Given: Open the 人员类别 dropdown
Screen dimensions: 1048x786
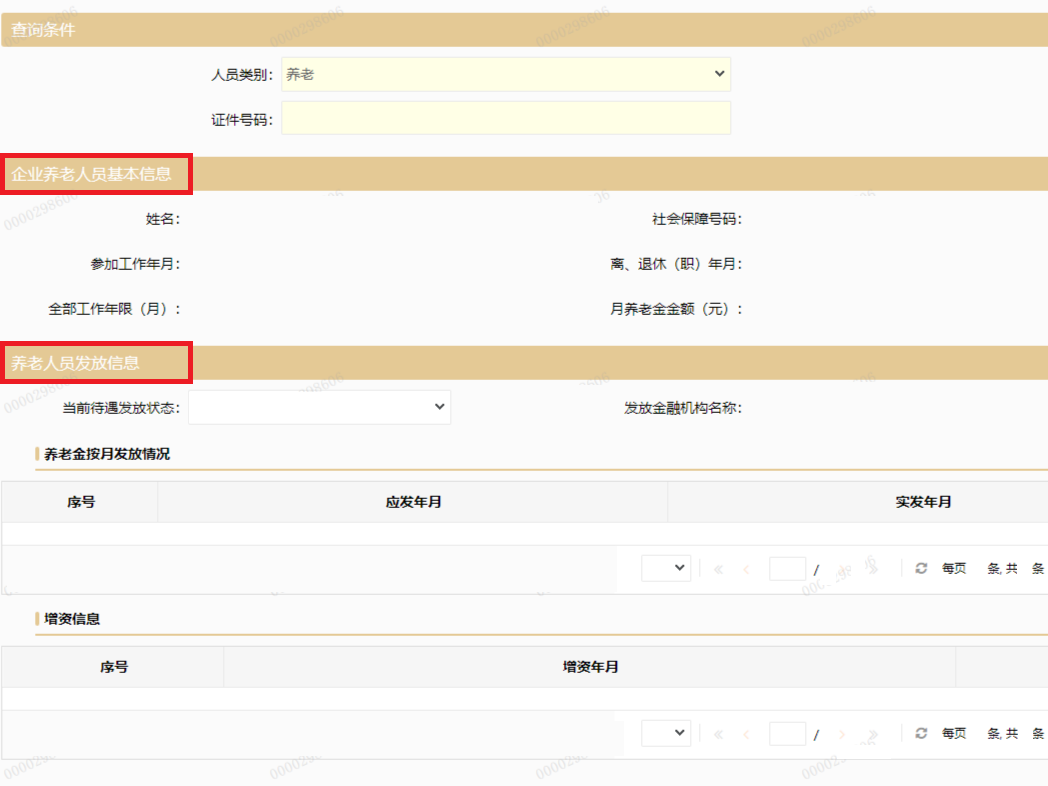Looking at the screenshot, I should click(506, 74).
